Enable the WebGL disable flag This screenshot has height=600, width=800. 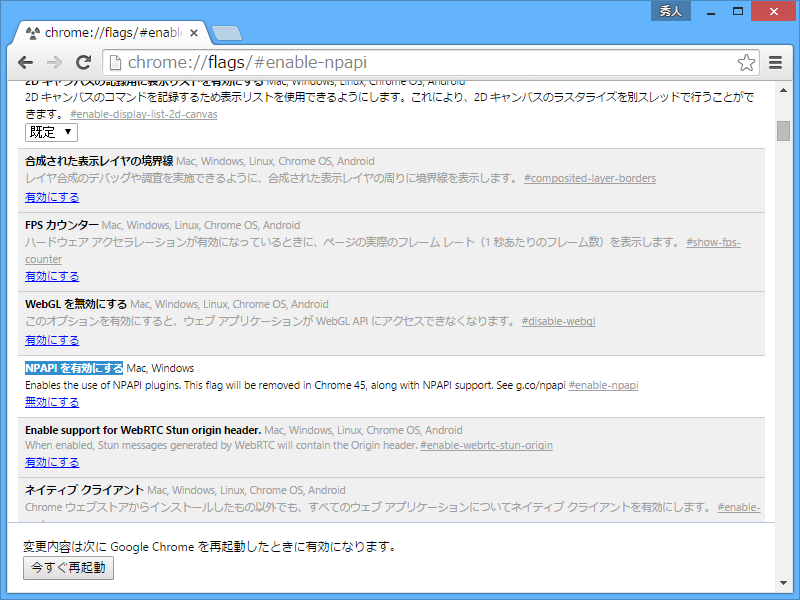(x=51, y=339)
